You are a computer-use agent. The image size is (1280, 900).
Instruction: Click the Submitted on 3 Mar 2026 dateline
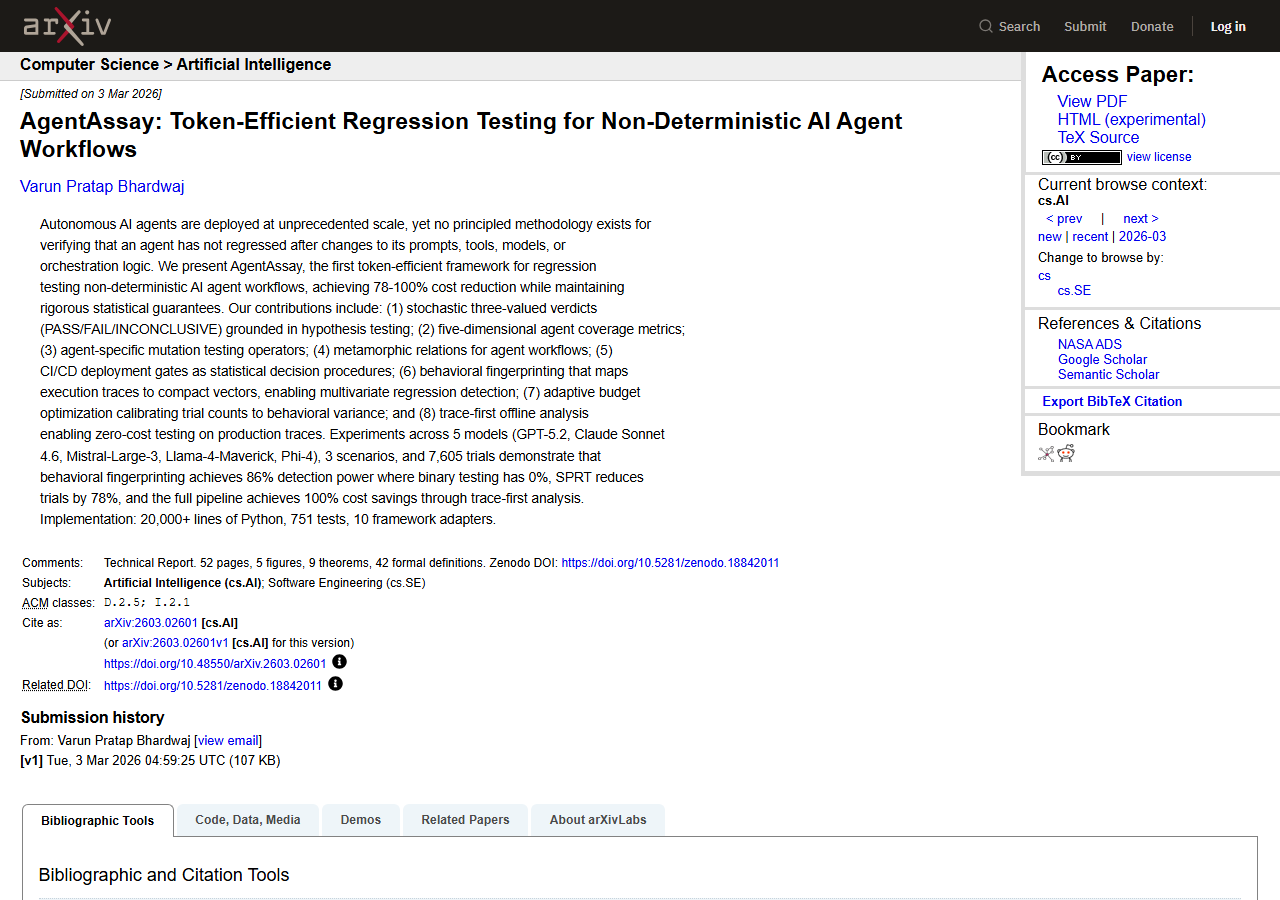coord(91,94)
